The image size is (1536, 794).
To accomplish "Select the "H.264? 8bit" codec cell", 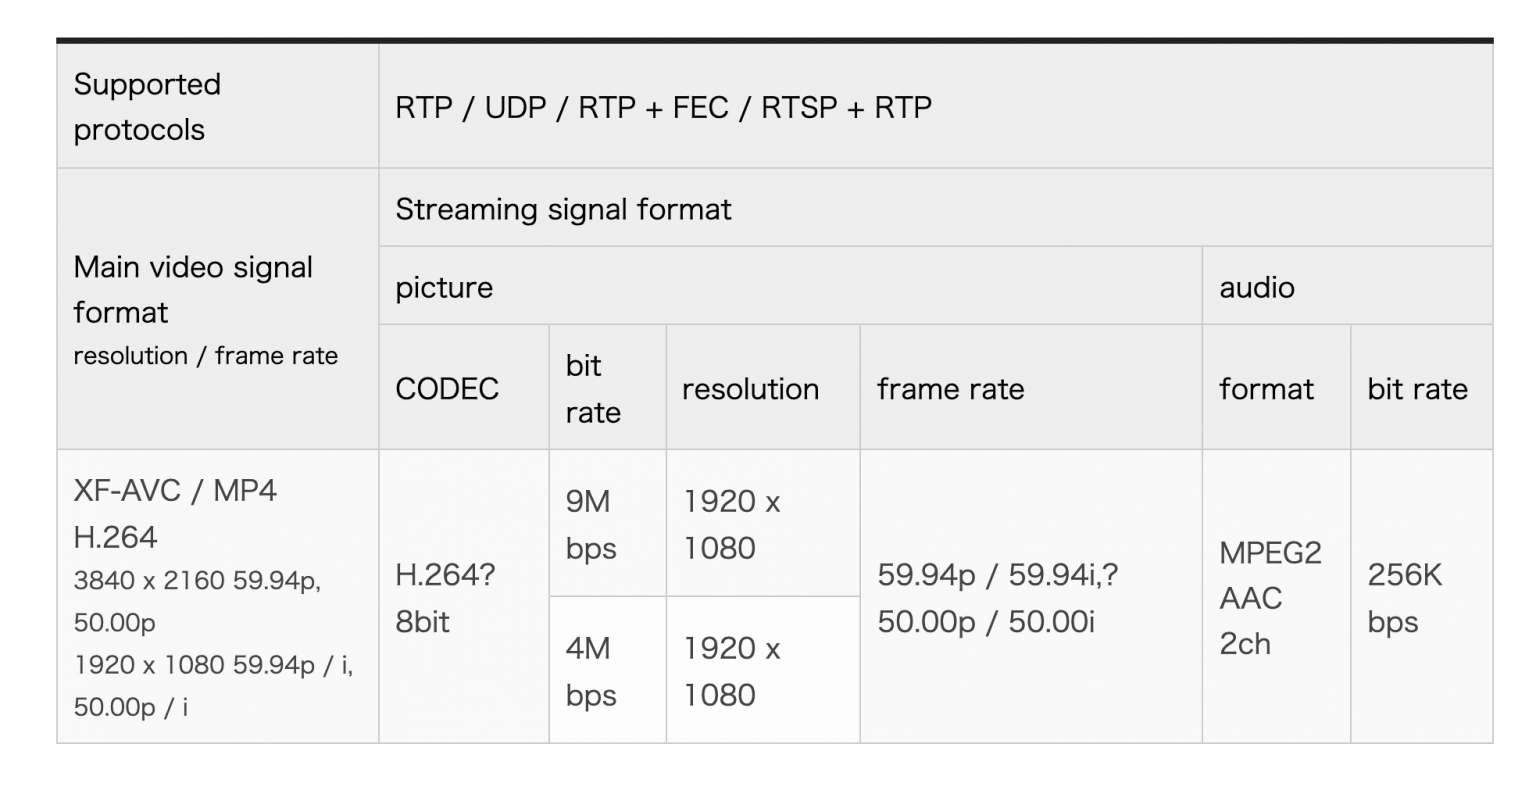I will point(445,598).
